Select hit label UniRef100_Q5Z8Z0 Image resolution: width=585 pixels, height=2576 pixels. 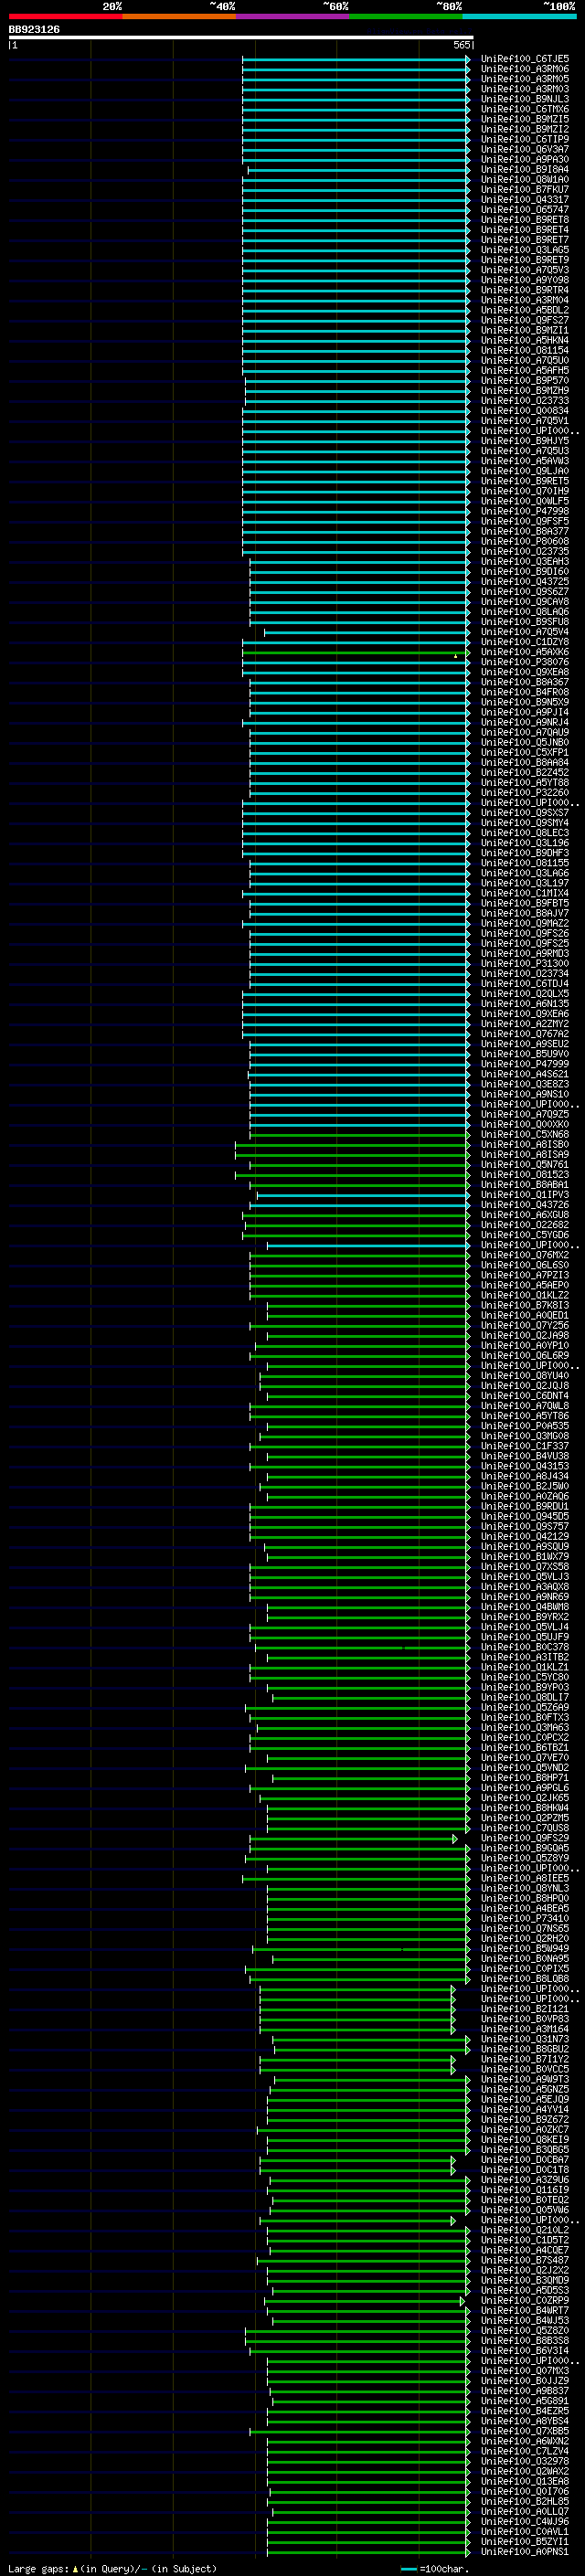click(x=525, y=2330)
